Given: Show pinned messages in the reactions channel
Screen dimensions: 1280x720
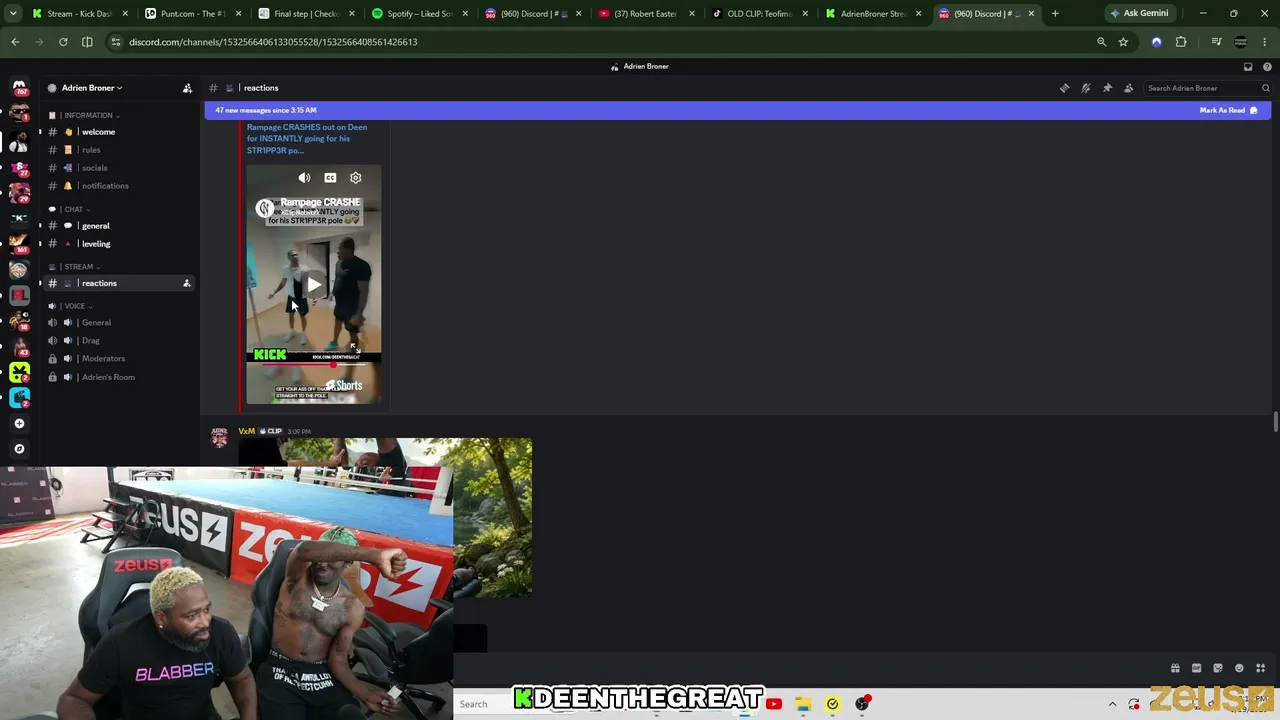Looking at the screenshot, I should [x=1107, y=88].
